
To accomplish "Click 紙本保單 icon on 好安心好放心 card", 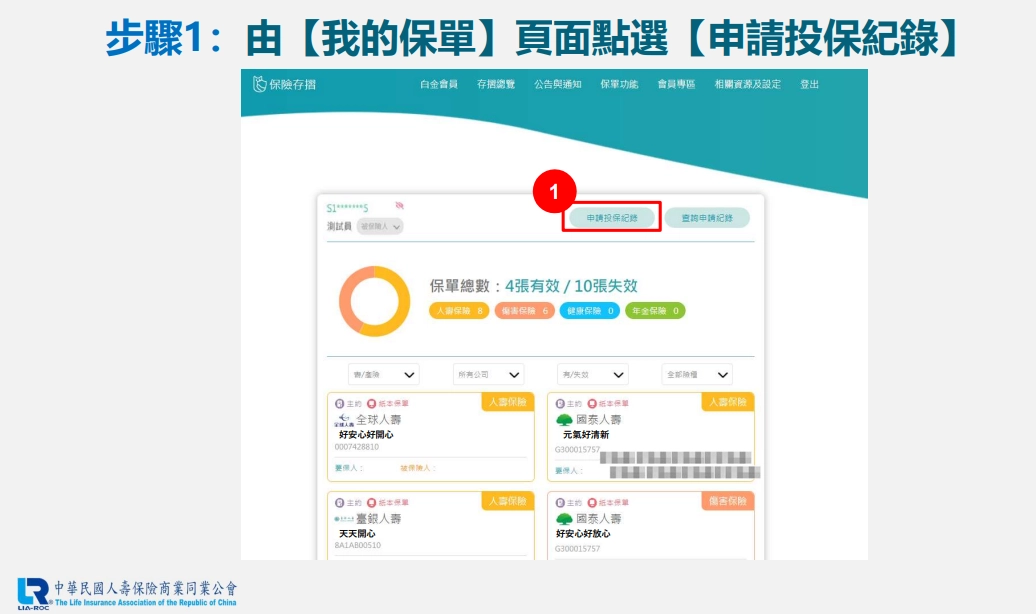I will pyautogui.click(x=592, y=502).
